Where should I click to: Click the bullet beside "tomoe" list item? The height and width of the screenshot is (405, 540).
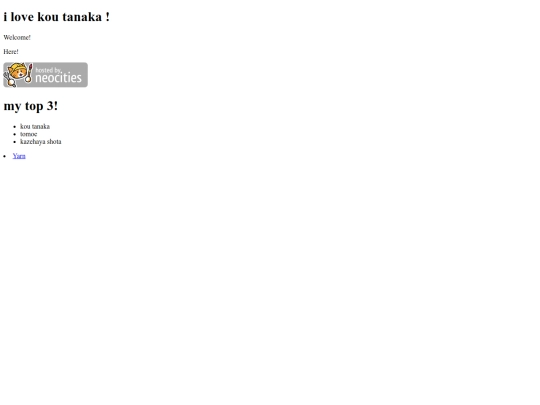coord(15,134)
